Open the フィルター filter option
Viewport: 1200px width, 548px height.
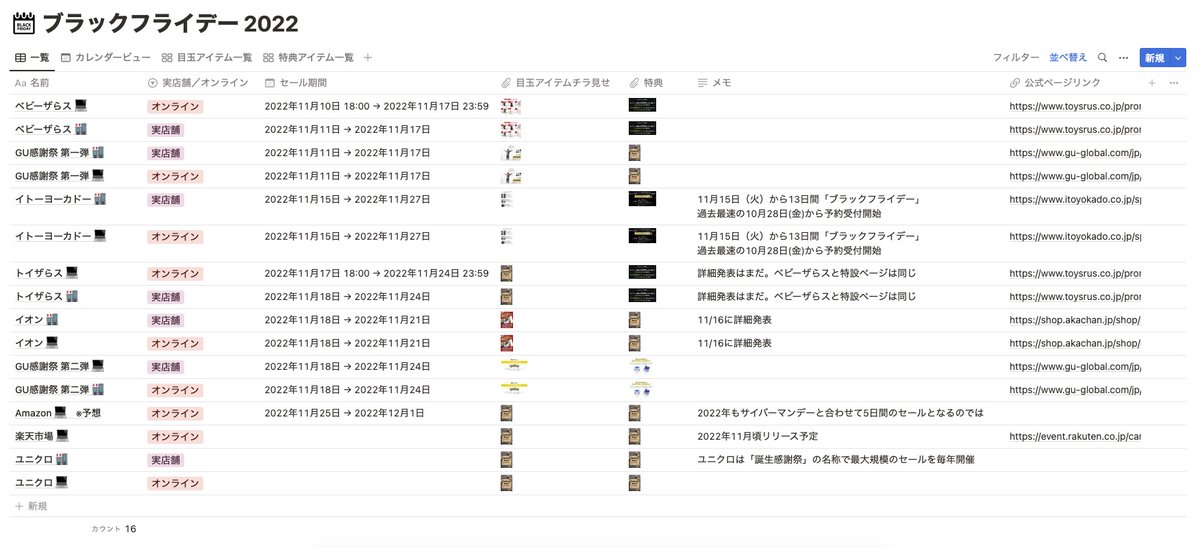pyautogui.click(x=1016, y=58)
